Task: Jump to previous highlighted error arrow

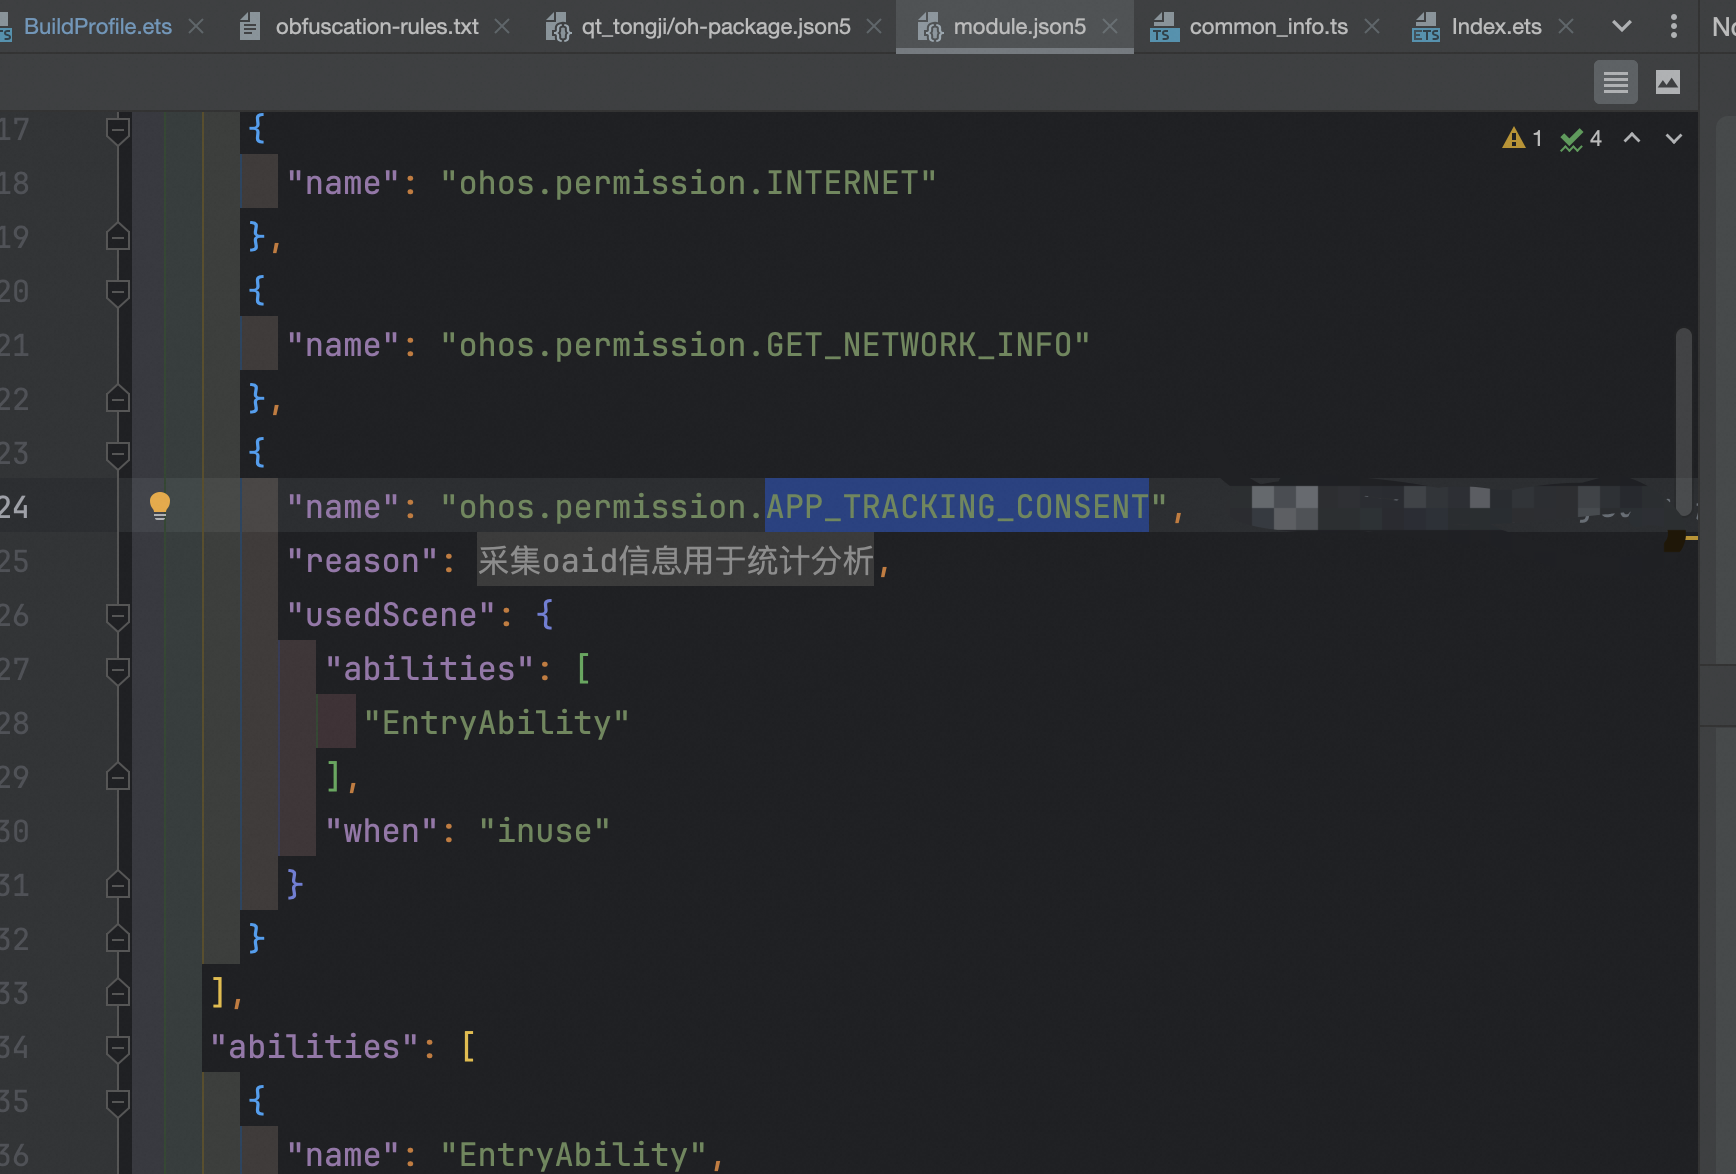Action: (1631, 138)
